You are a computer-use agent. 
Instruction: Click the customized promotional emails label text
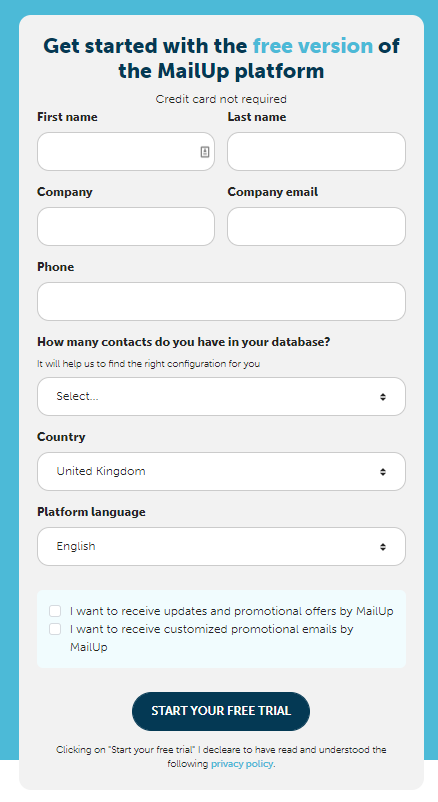212,638
